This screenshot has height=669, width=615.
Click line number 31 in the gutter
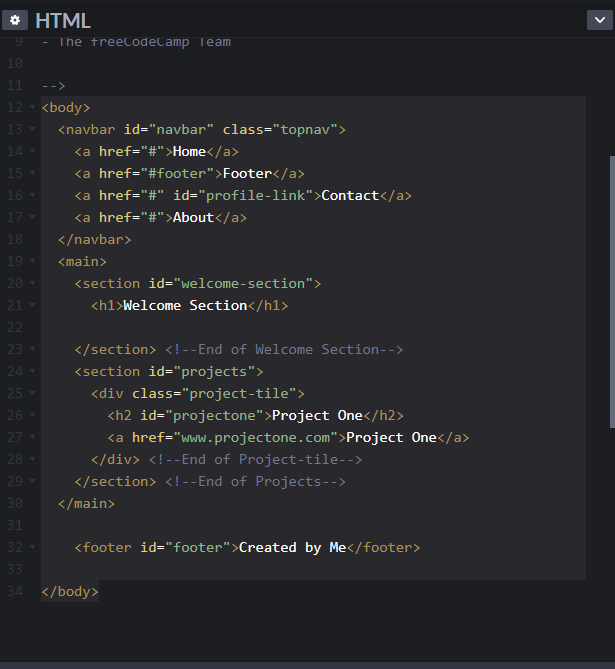click(15, 526)
